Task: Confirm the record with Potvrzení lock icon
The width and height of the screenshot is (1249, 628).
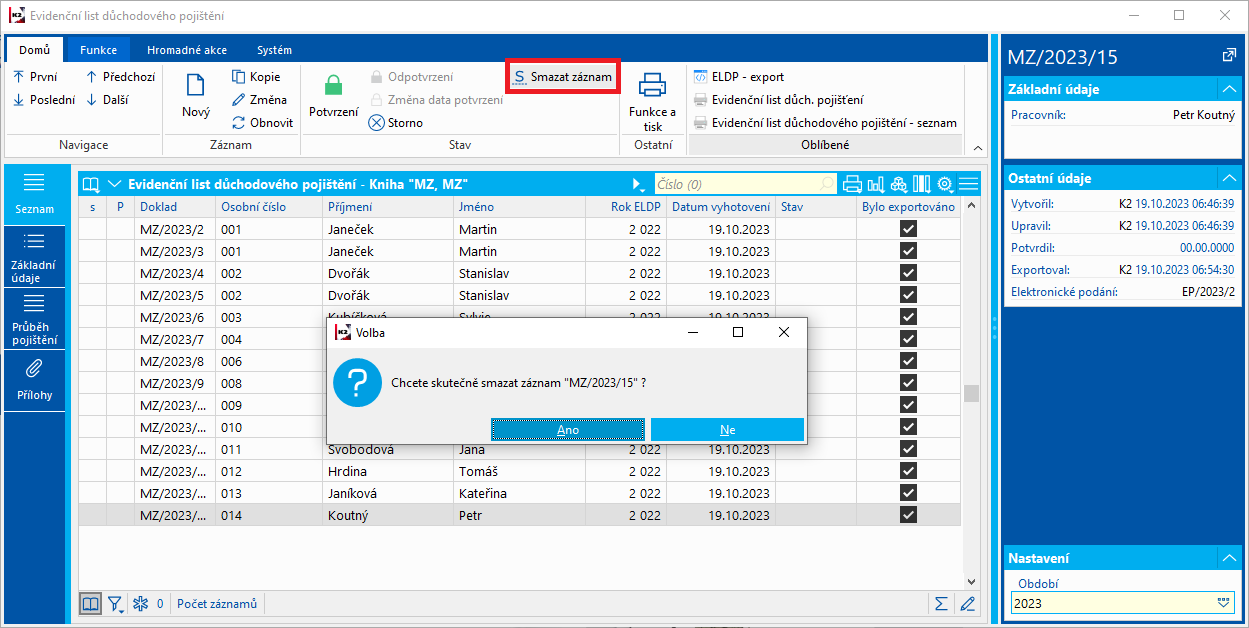Action: coord(333,97)
